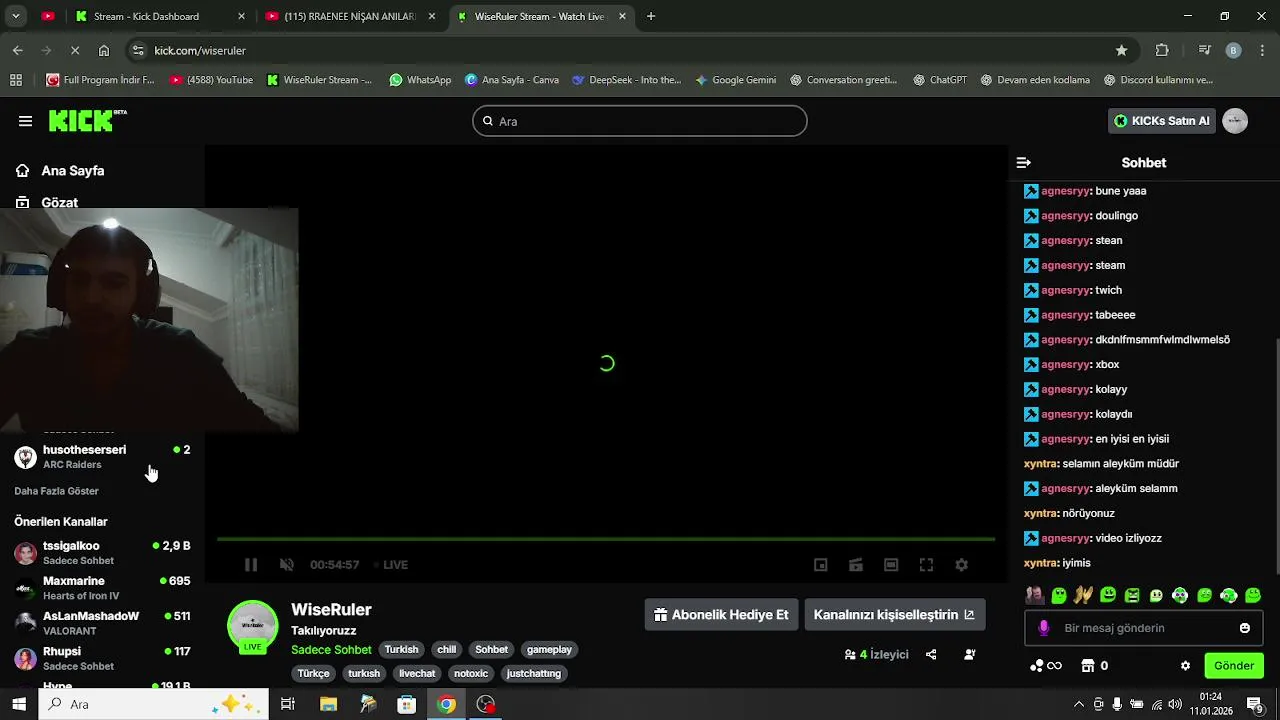Select the Sadece Sohbet category link under the stream title

tap(331, 650)
